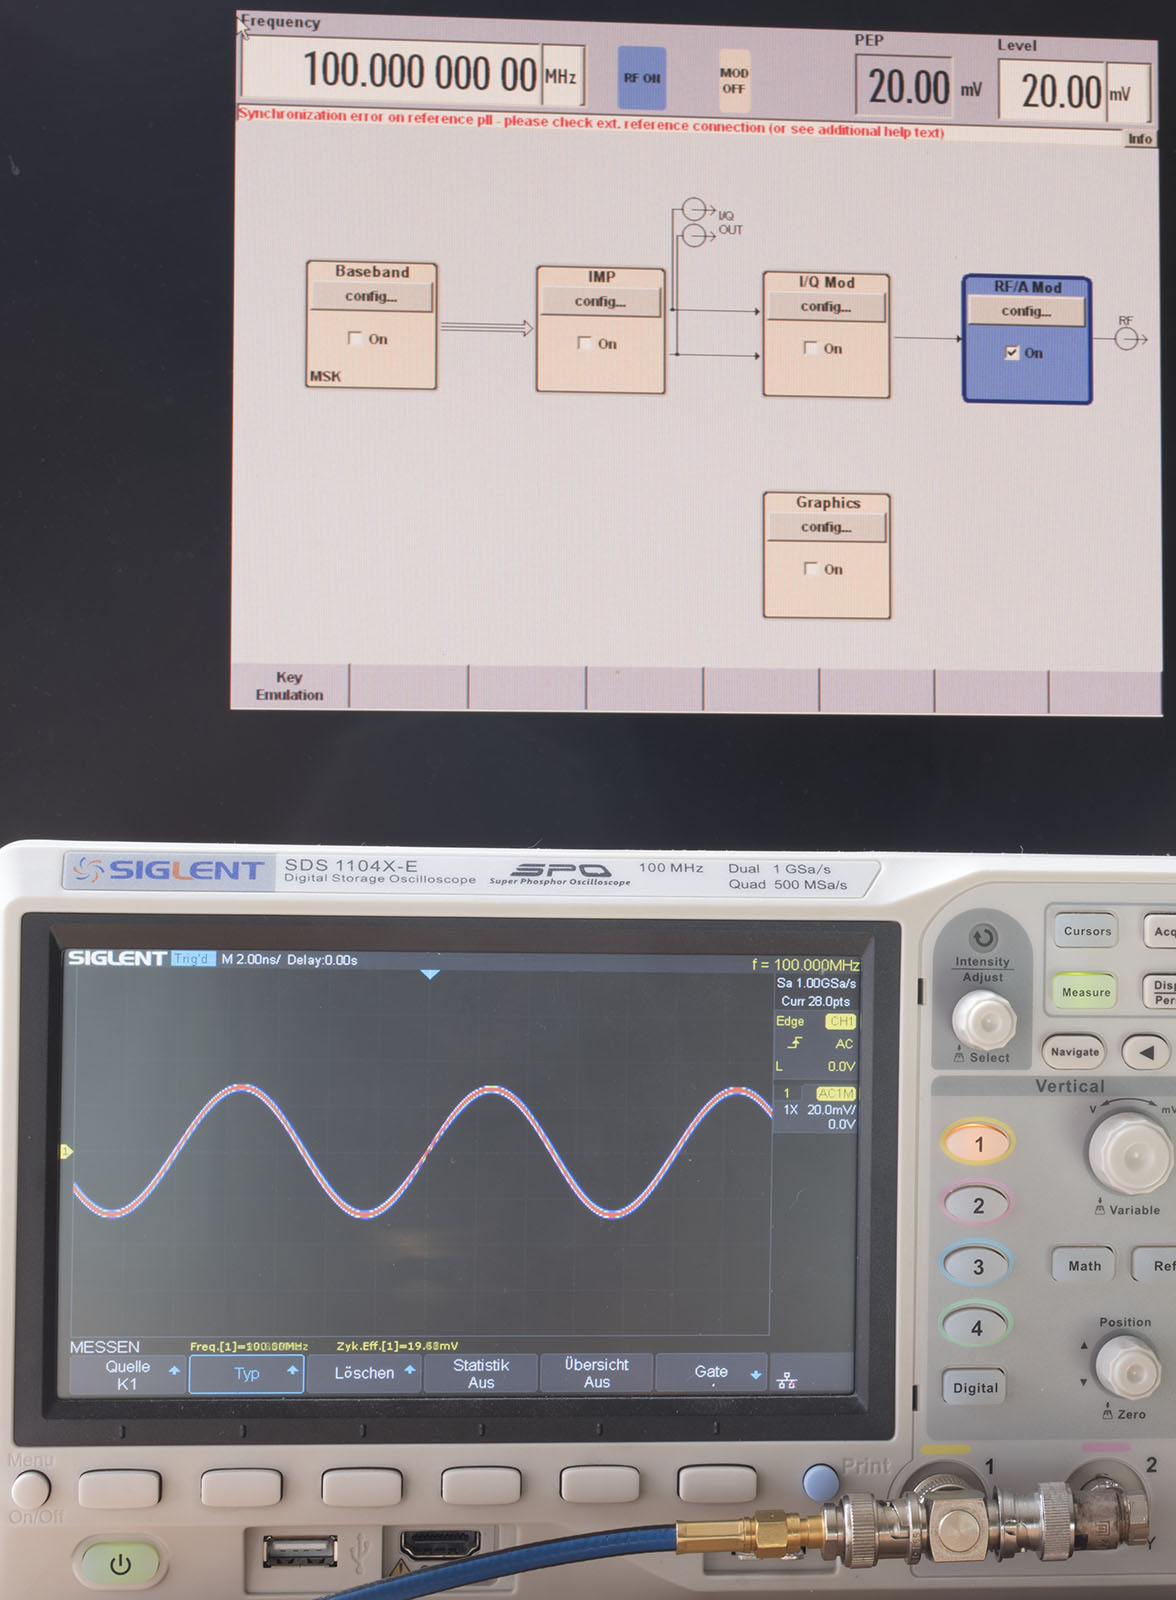1176x1600 pixels.
Task: Click the Trig'd status indicator
Action: click(192, 958)
